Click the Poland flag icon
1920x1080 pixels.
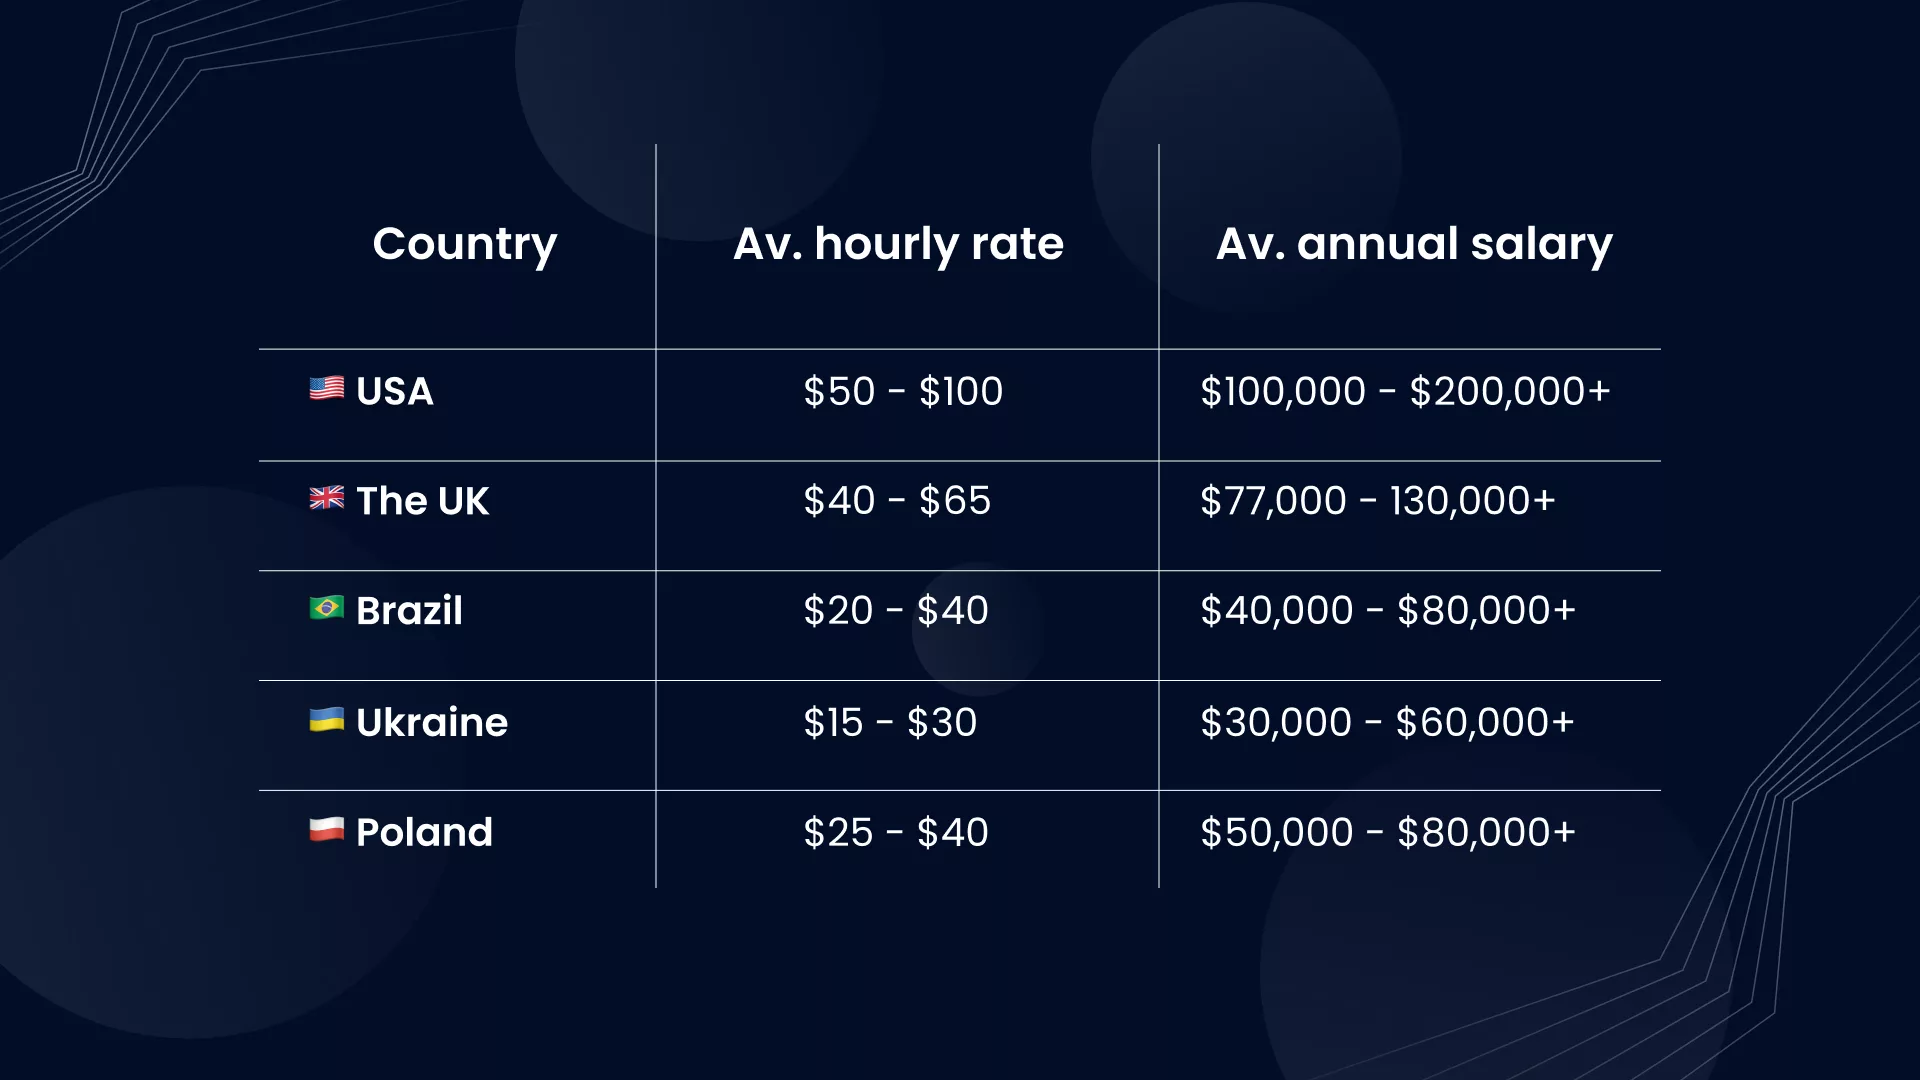point(327,829)
